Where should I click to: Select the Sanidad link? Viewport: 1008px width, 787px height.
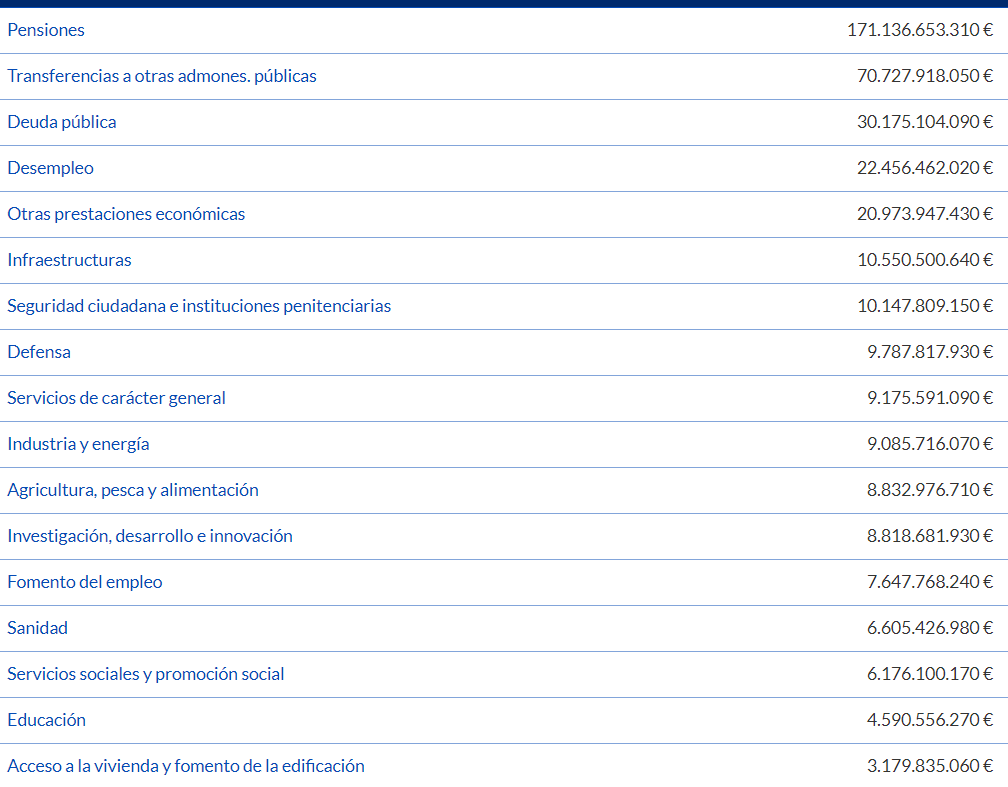point(38,628)
